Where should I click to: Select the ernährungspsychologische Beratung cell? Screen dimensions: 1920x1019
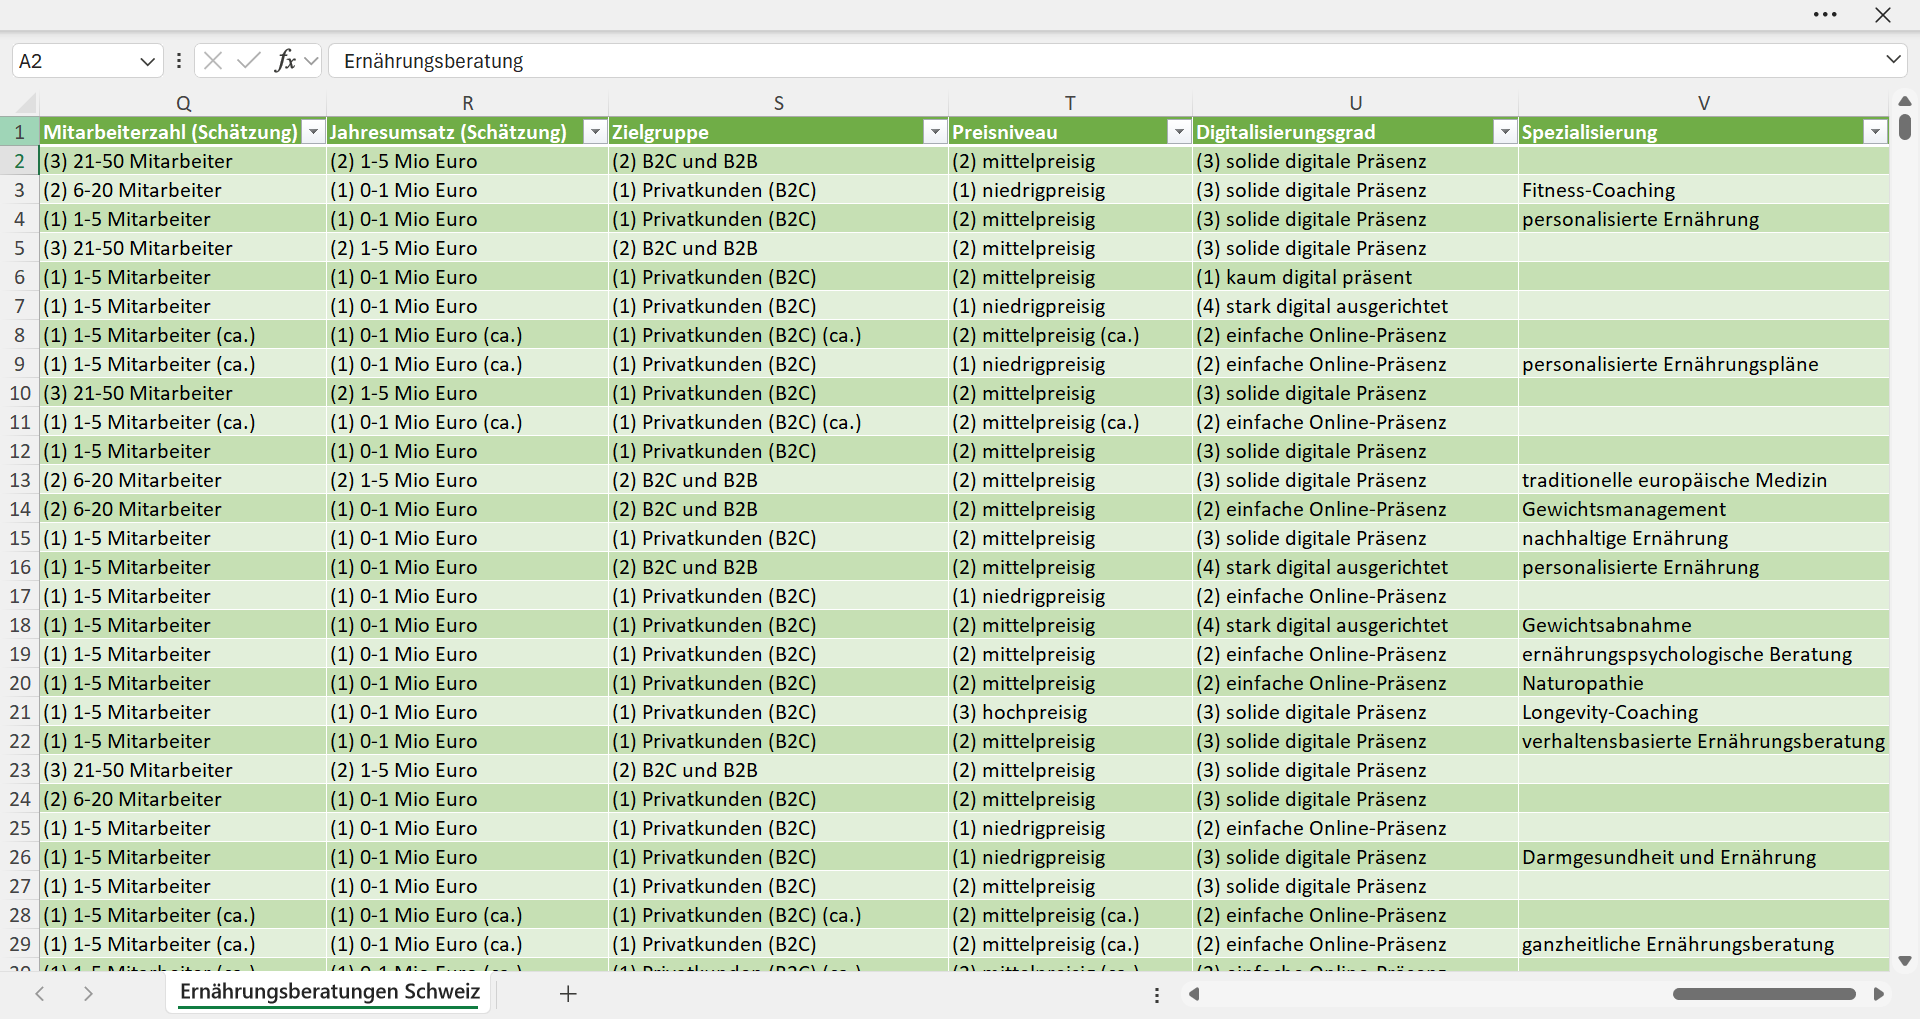(1703, 654)
